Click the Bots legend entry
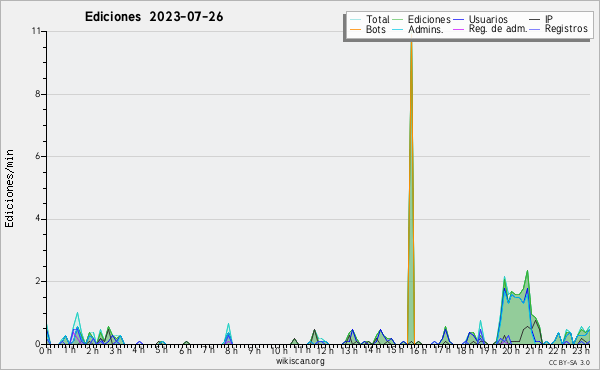This screenshot has width=600, height=370. 368,29
